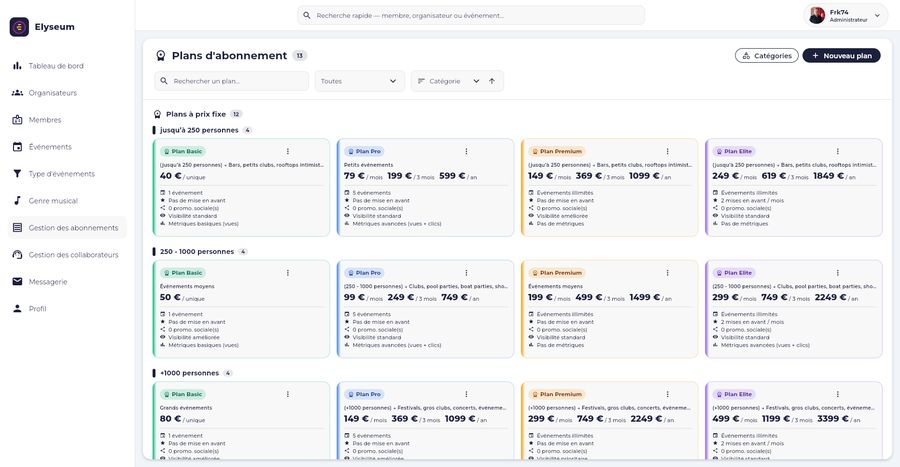Click the '250 - 1000 personnes' group heading

pyautogui.click(x=197, y=252)
